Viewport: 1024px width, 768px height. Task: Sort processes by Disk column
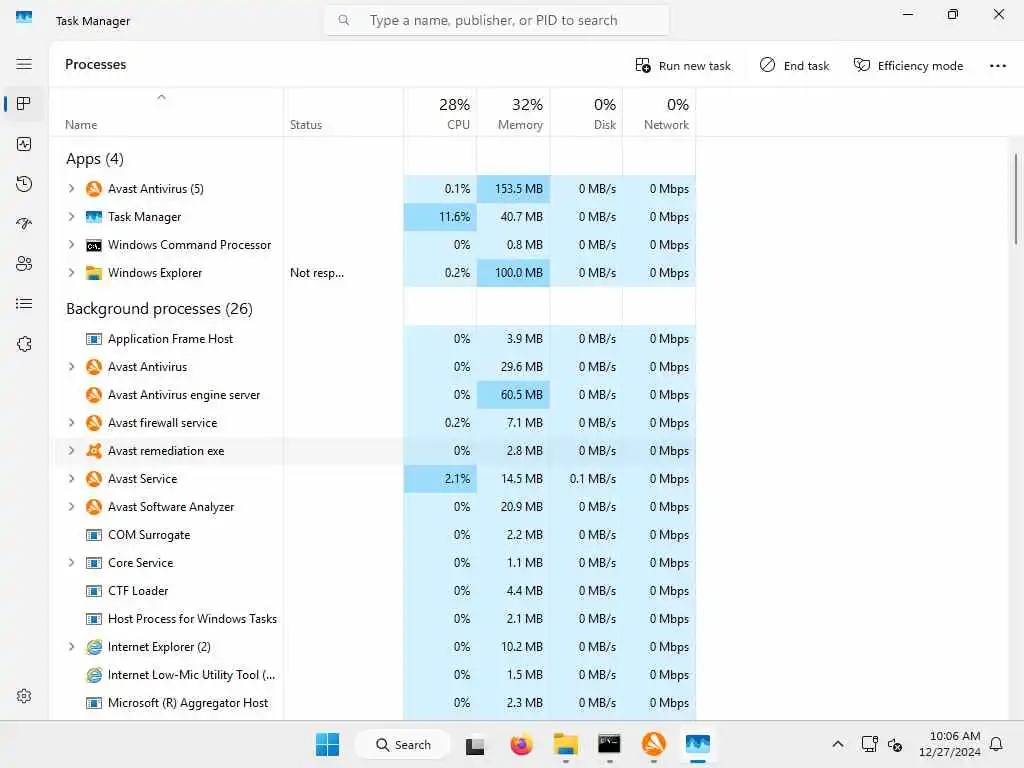(x=586, y=112)
